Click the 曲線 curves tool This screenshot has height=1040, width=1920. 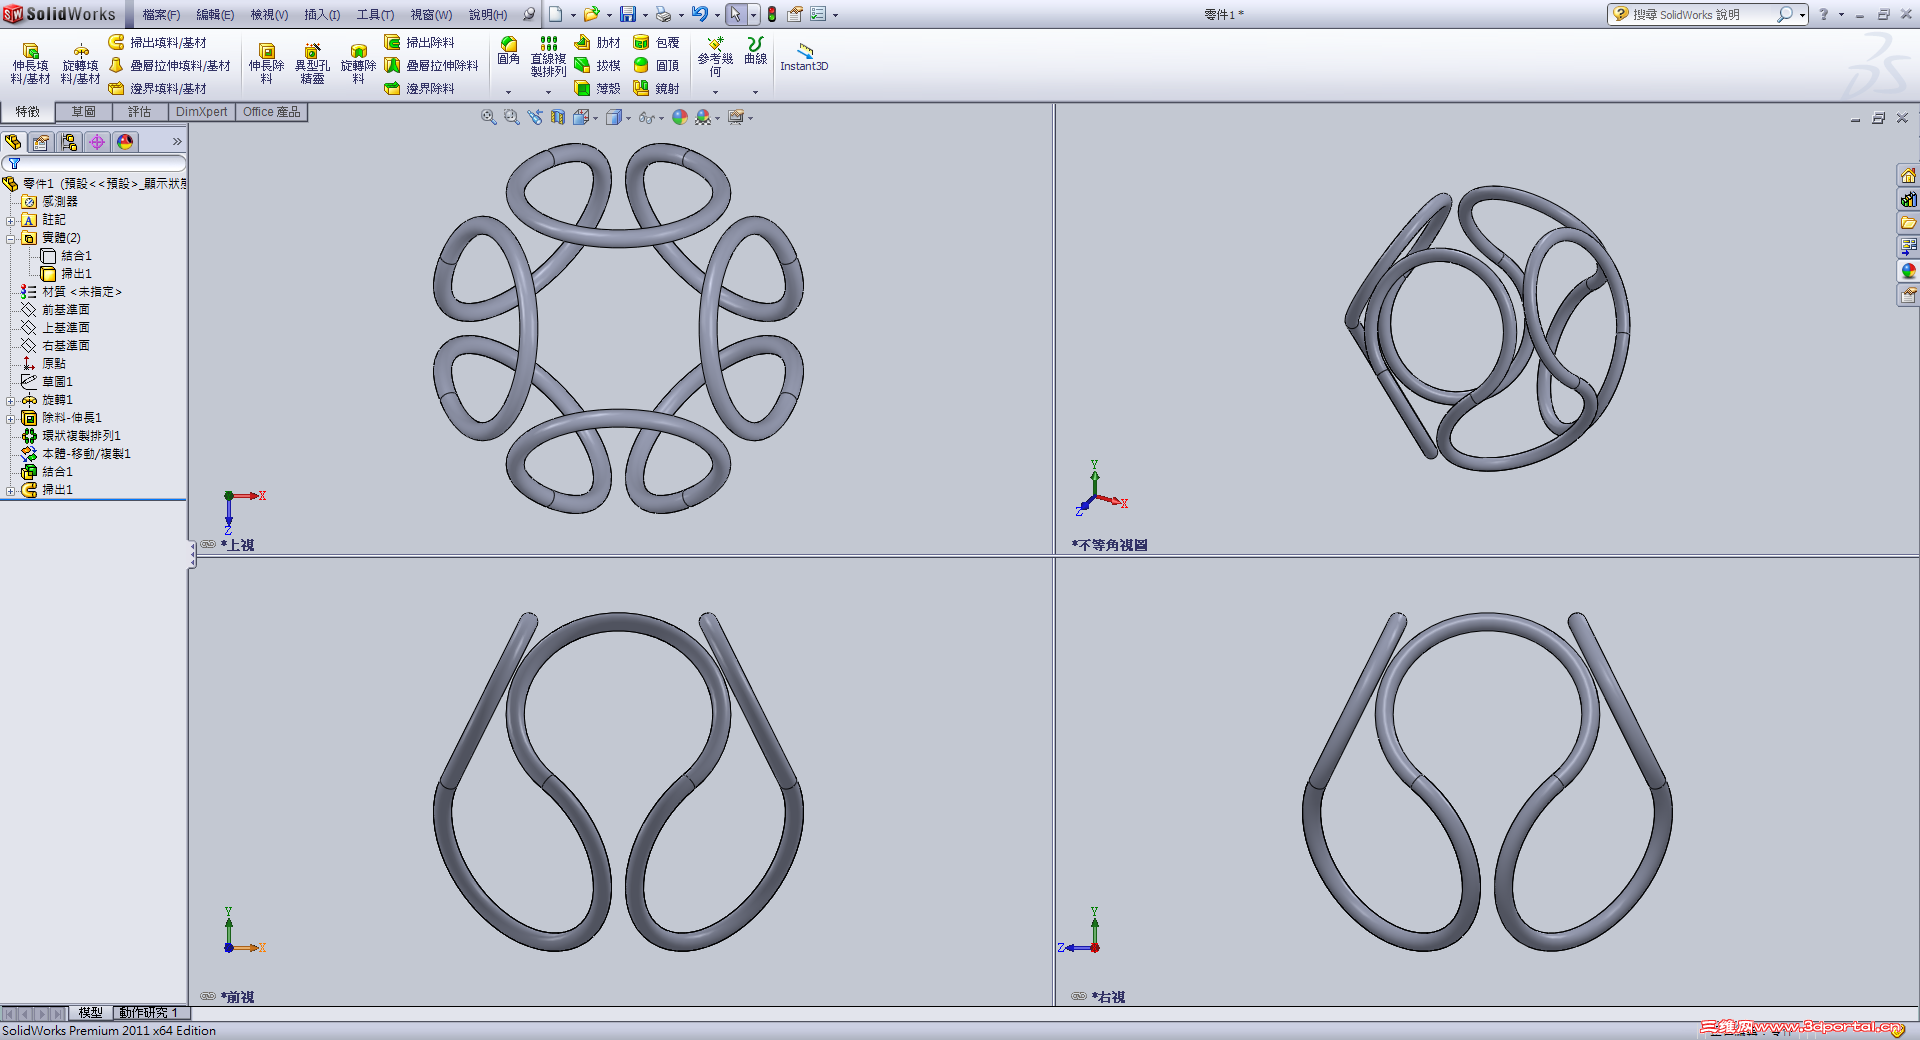point(755,51)
